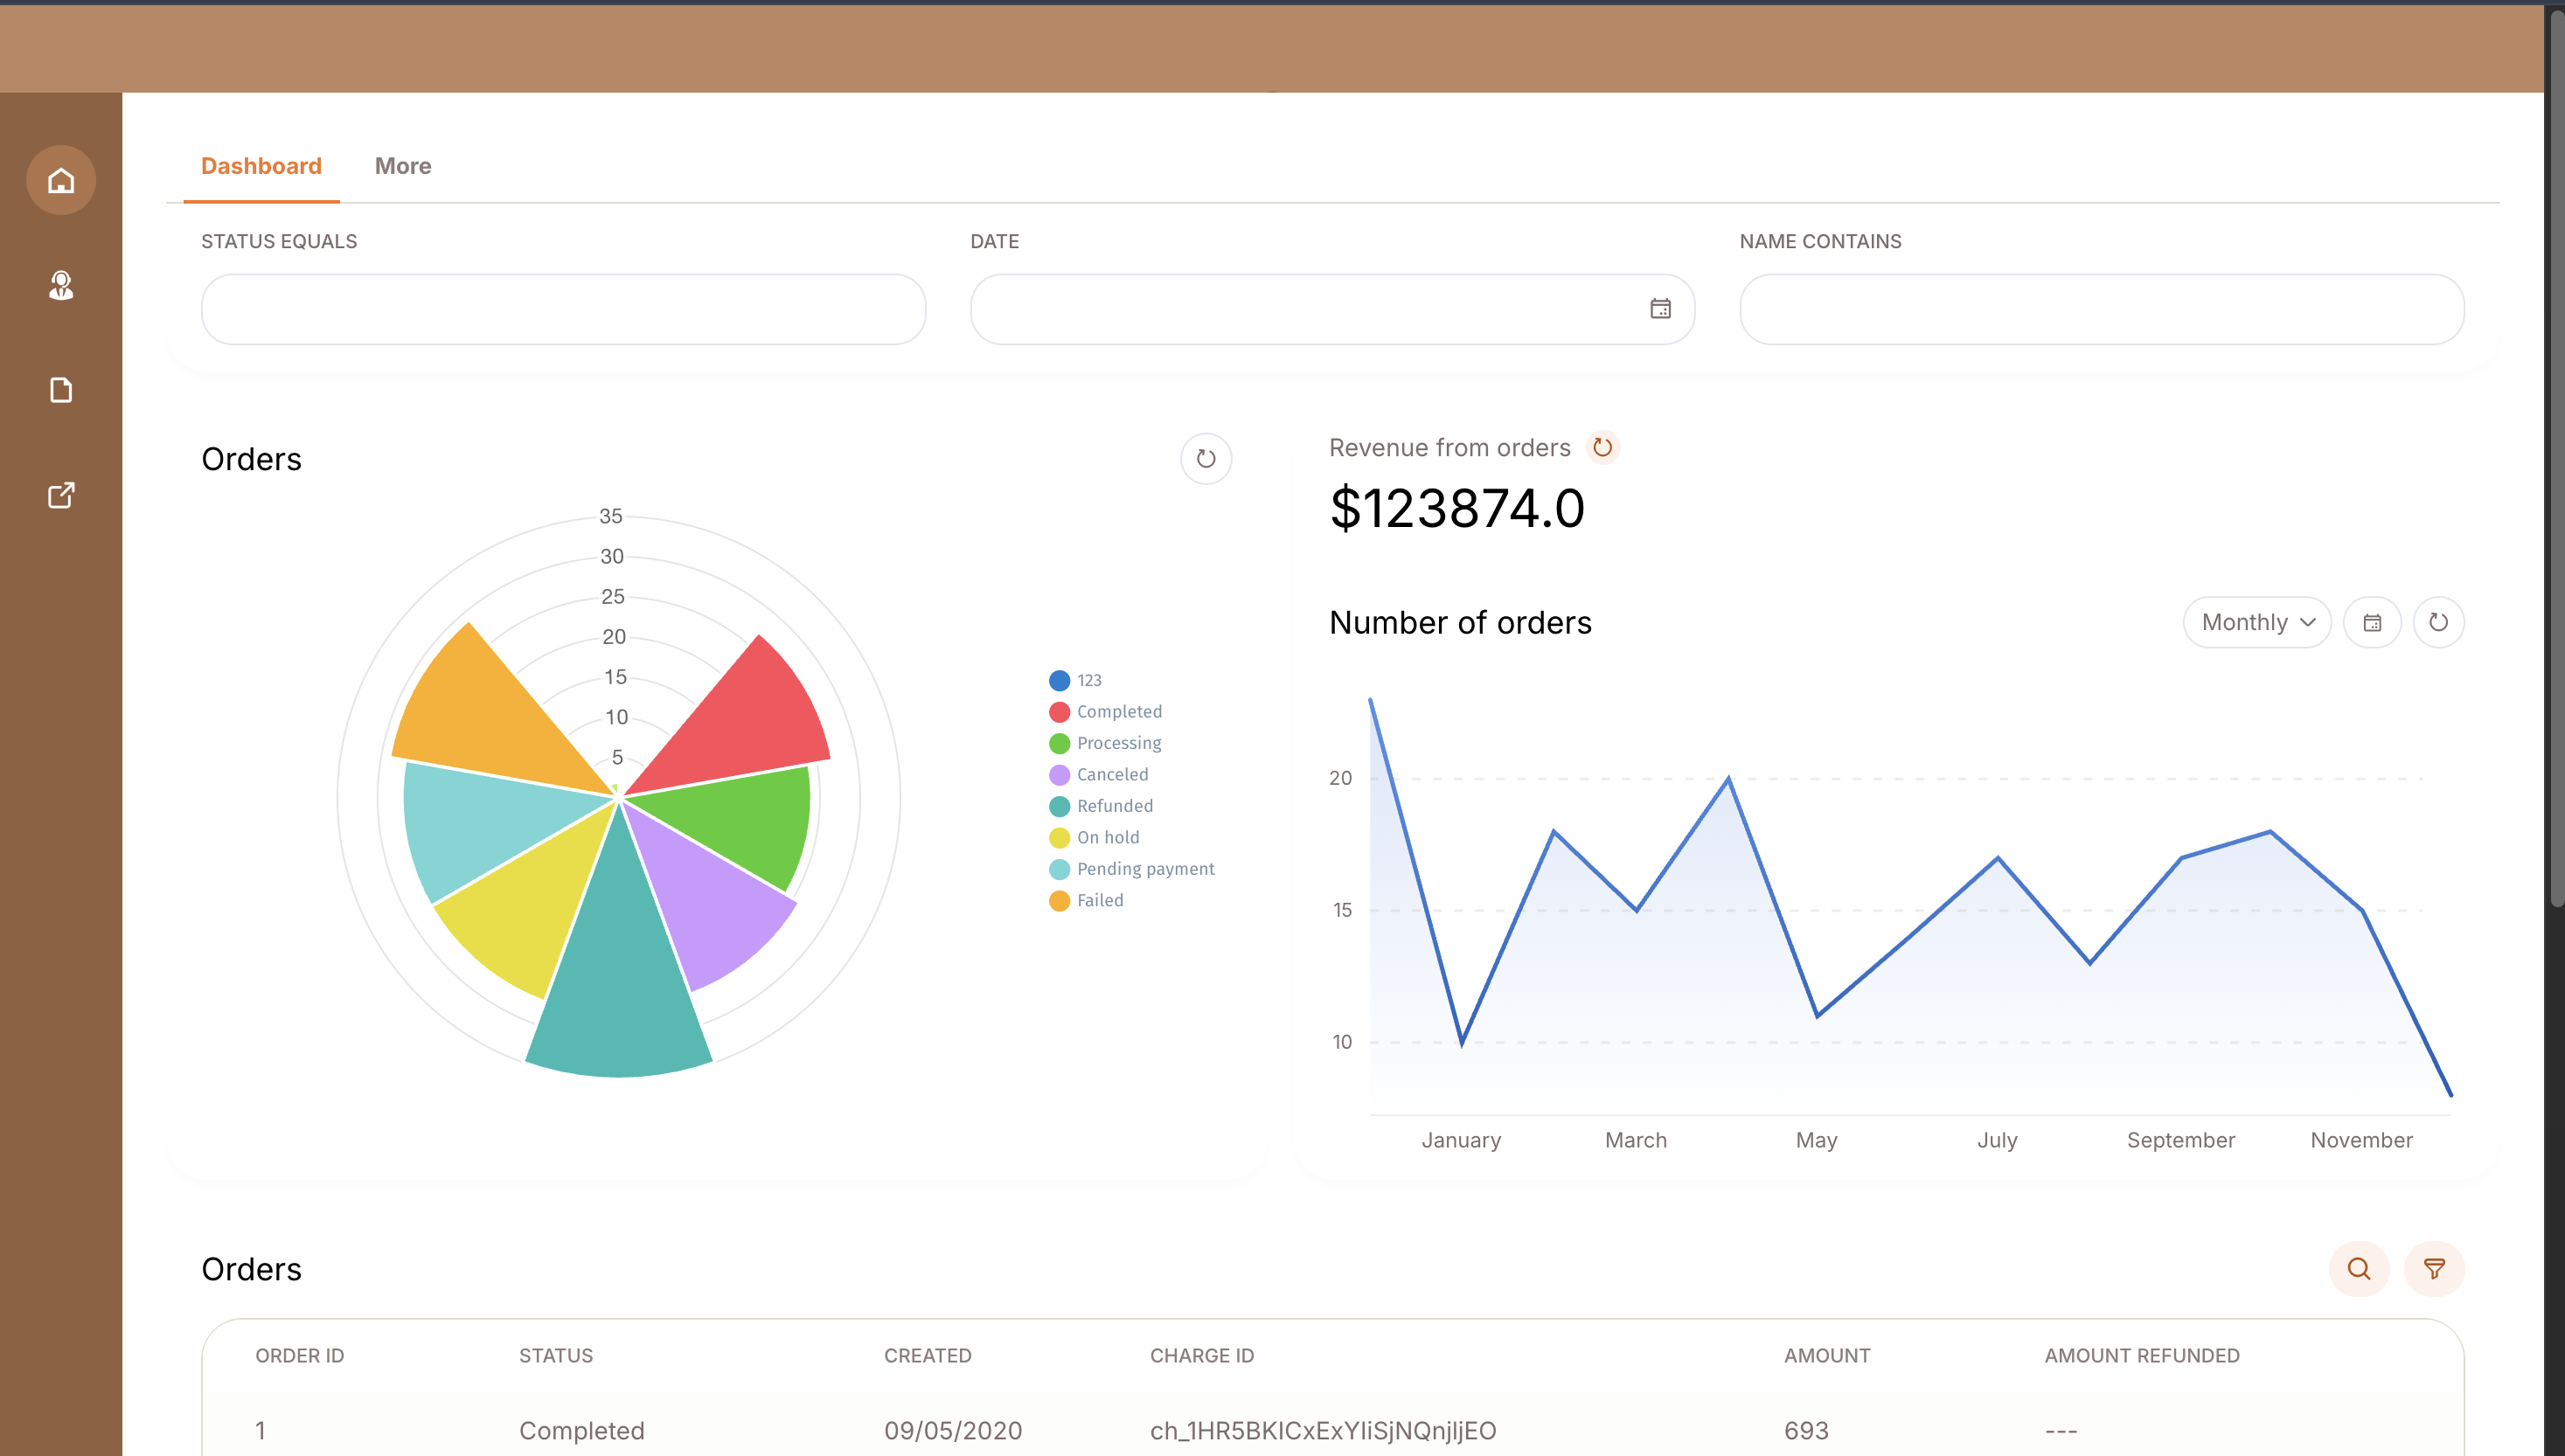Select the Dashboard tab
This screenshot has width=2565, height=1456.
click(261, 166)
